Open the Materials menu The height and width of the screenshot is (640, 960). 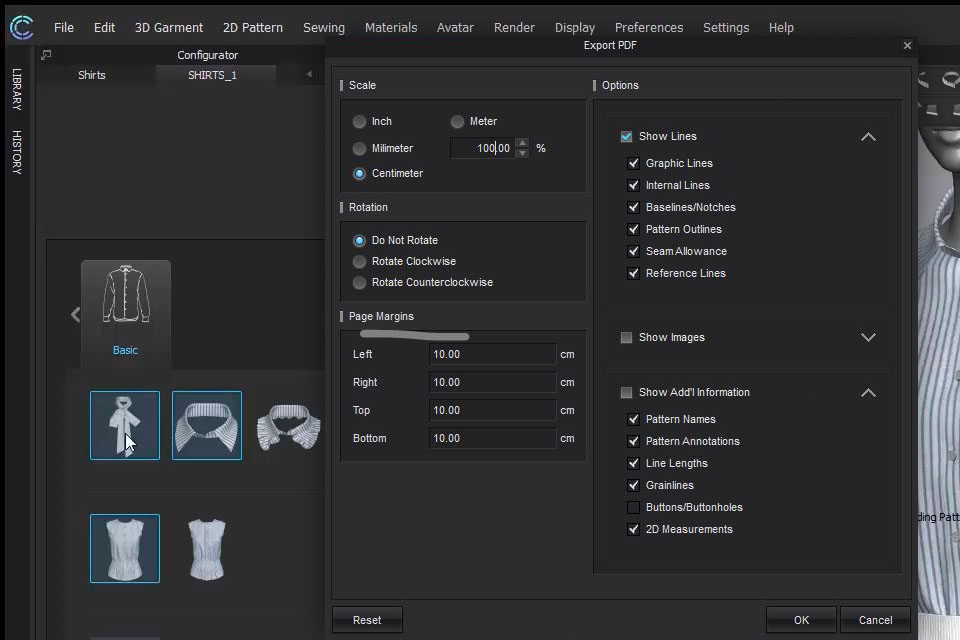391,28
